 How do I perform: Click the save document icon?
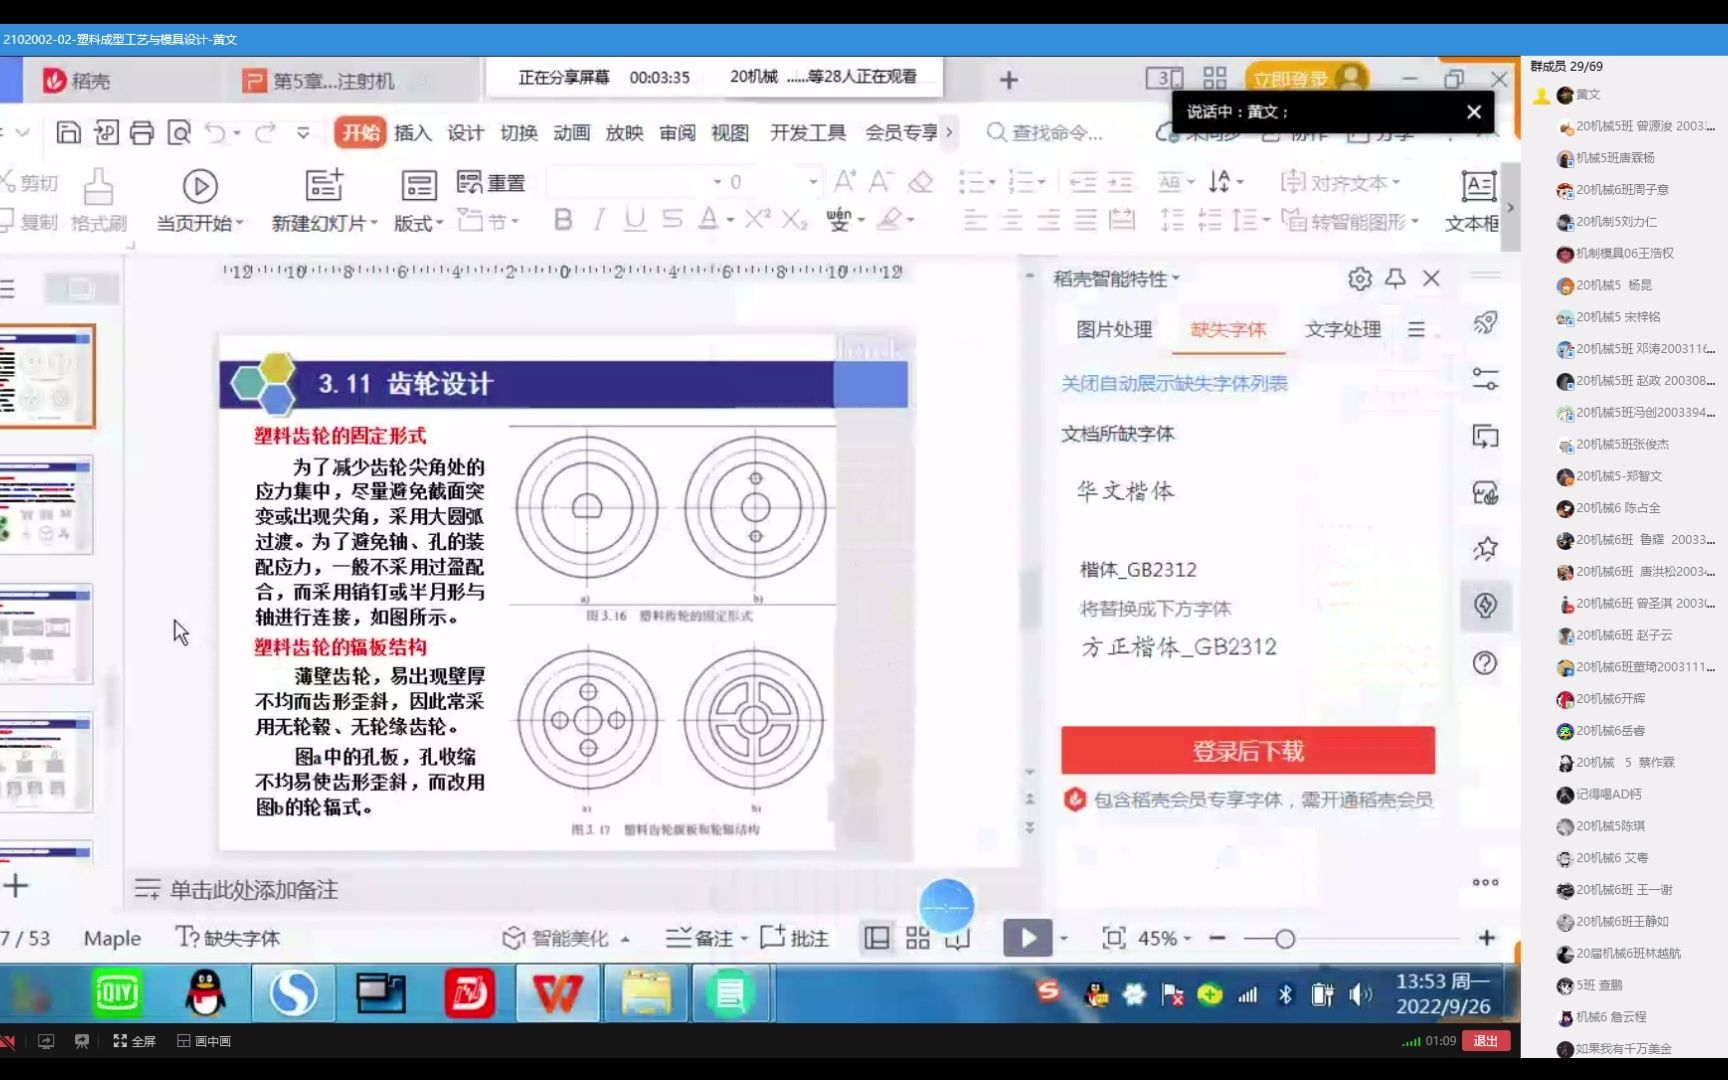(69, 133)
